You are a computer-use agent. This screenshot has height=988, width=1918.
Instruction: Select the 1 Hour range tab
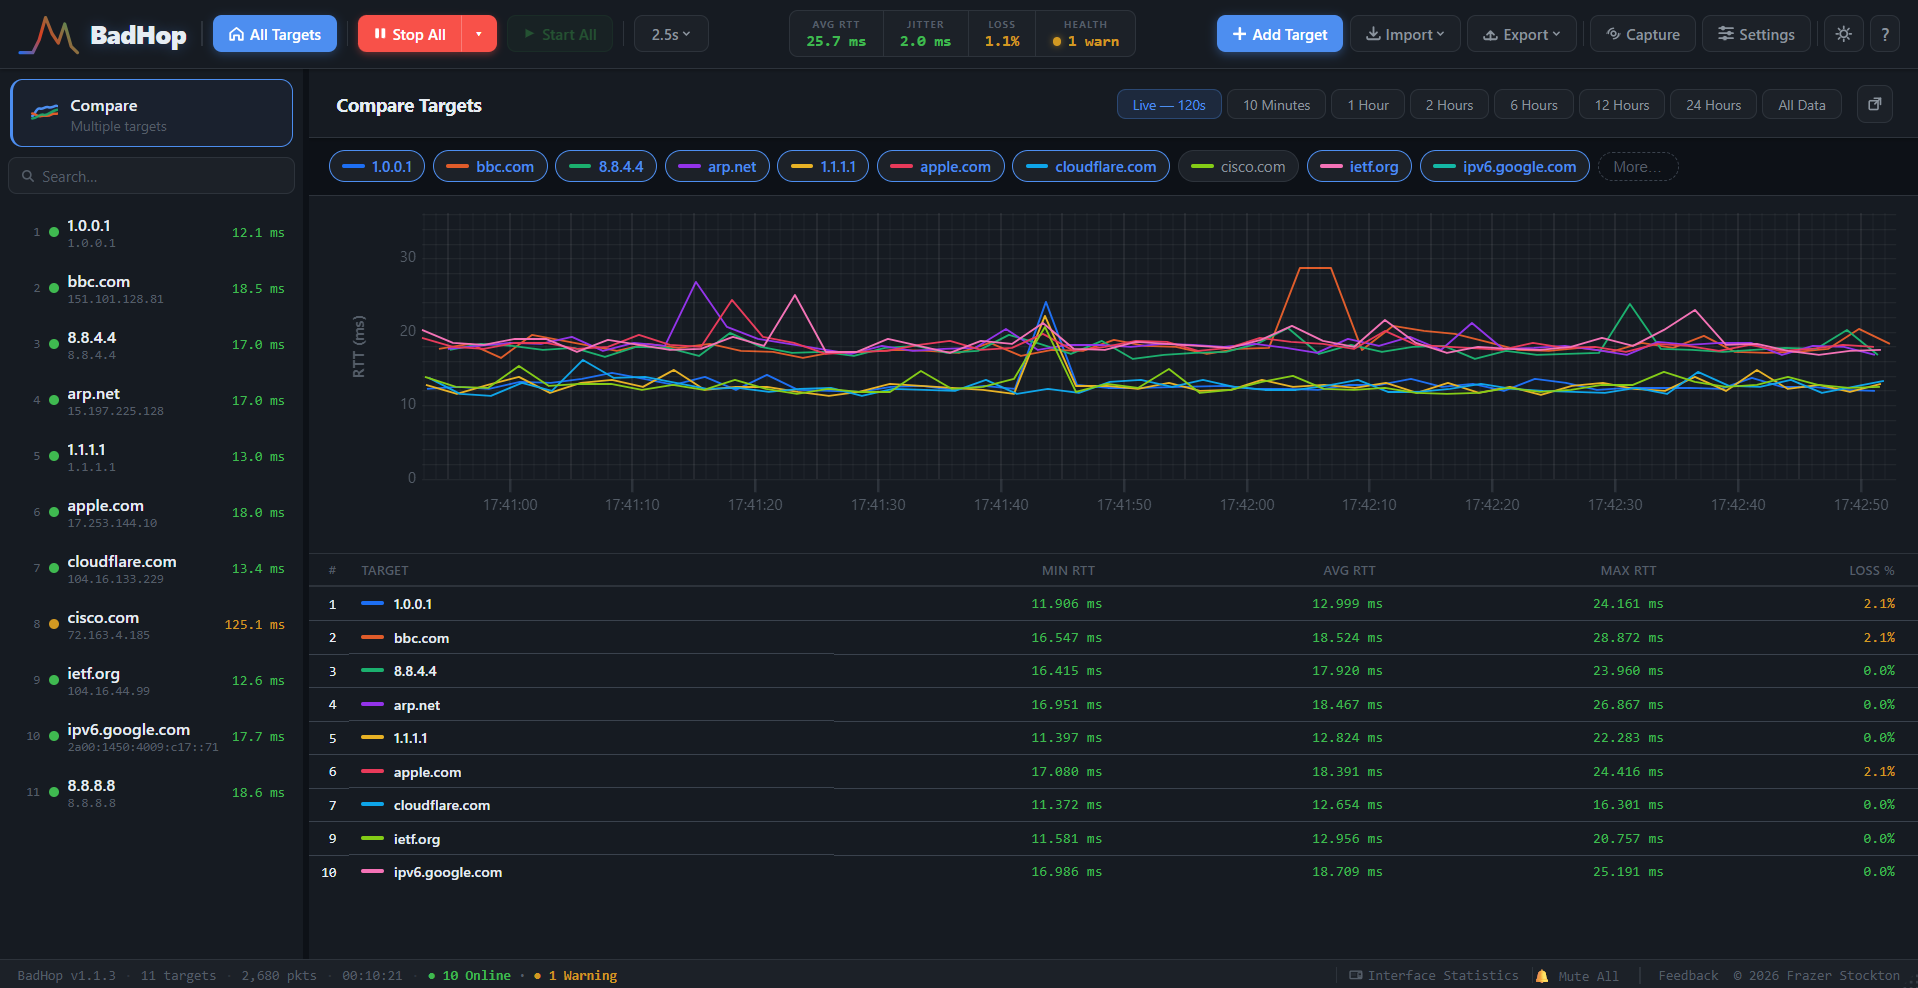pos(1368,105)
